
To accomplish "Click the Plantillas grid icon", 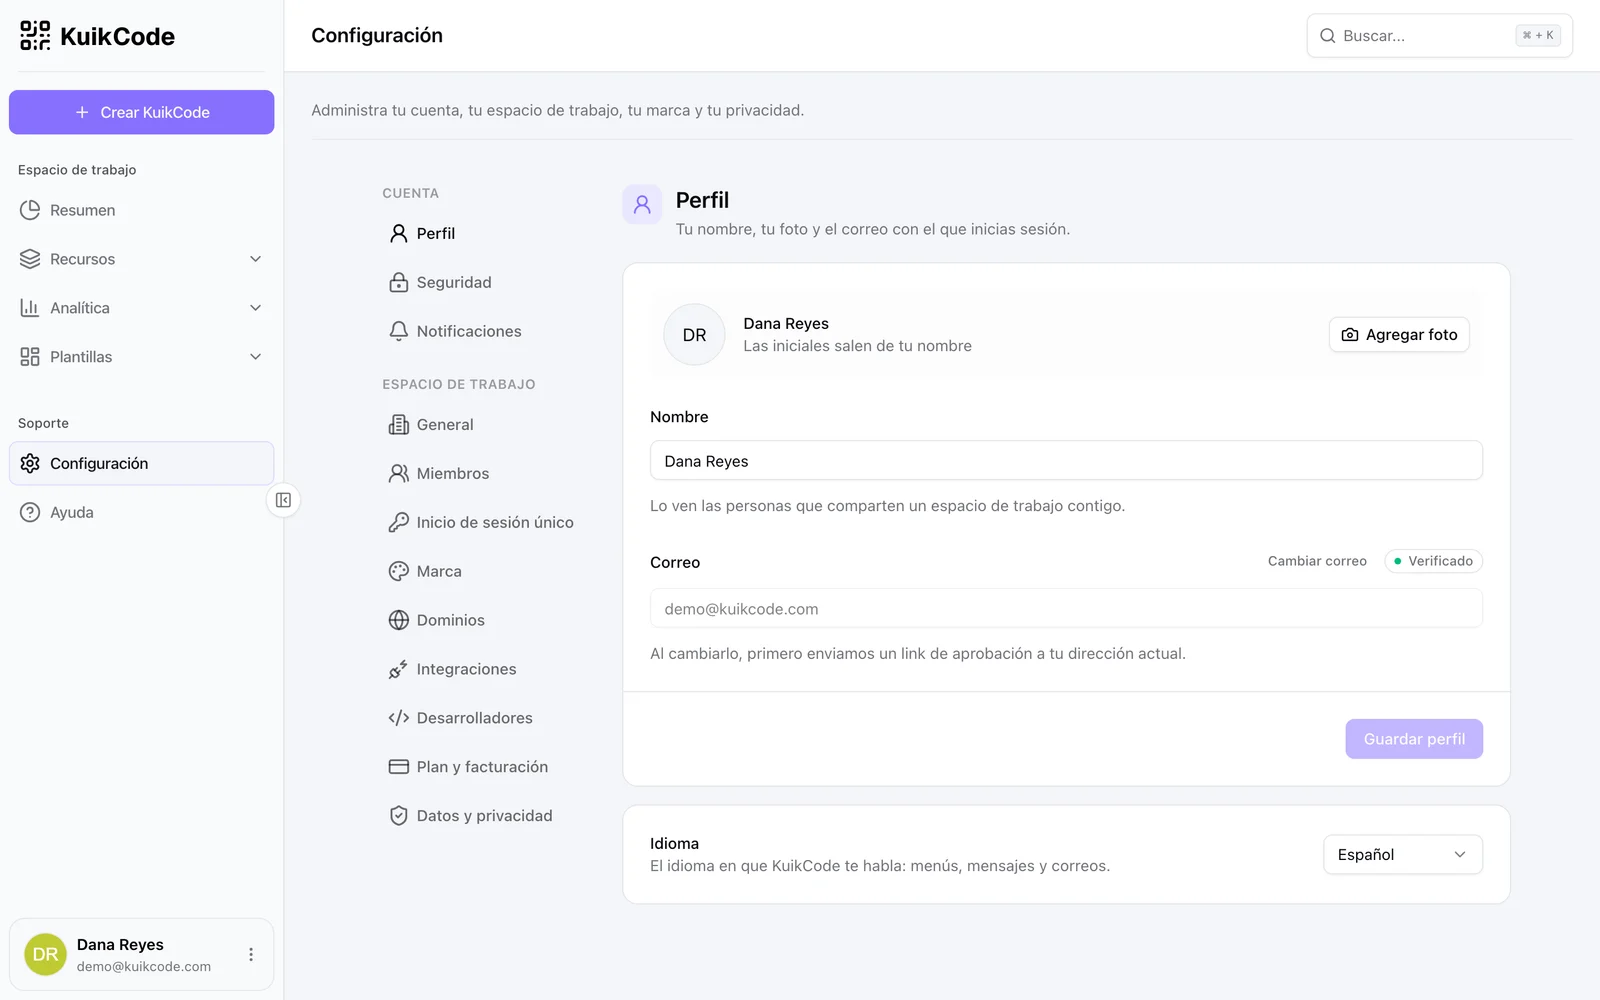I will tap(30, 357).
